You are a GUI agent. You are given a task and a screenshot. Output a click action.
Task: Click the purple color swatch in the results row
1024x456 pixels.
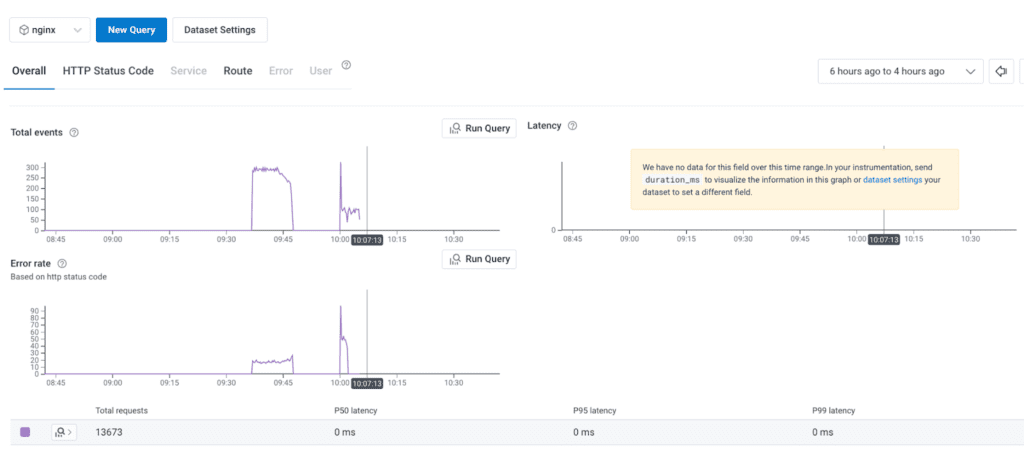[x=25, y=432]
